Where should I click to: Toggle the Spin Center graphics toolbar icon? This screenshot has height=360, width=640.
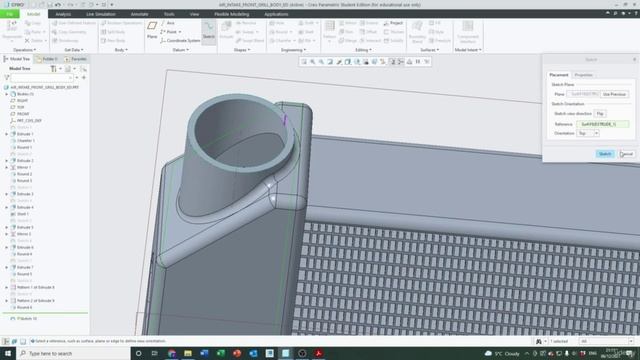coord(401,62)
